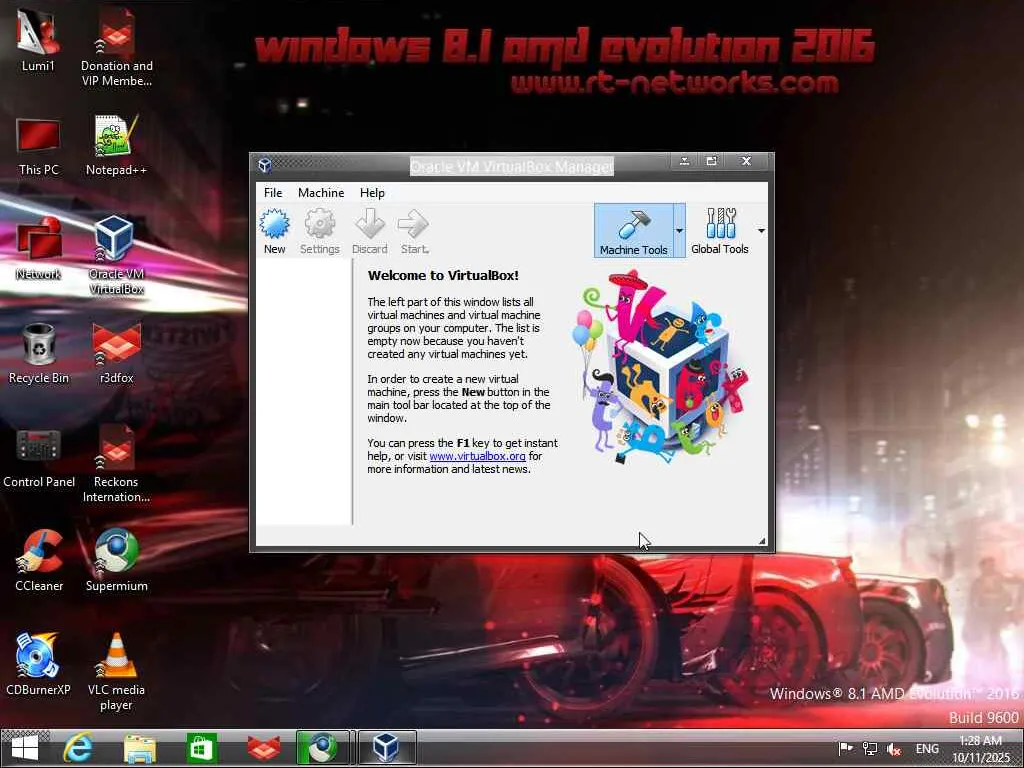The image size is (1024, 768).
Task: Select the Oracle VM VirtualBox desktop icon
Action: pyautogui.click(x=116, y=255)
